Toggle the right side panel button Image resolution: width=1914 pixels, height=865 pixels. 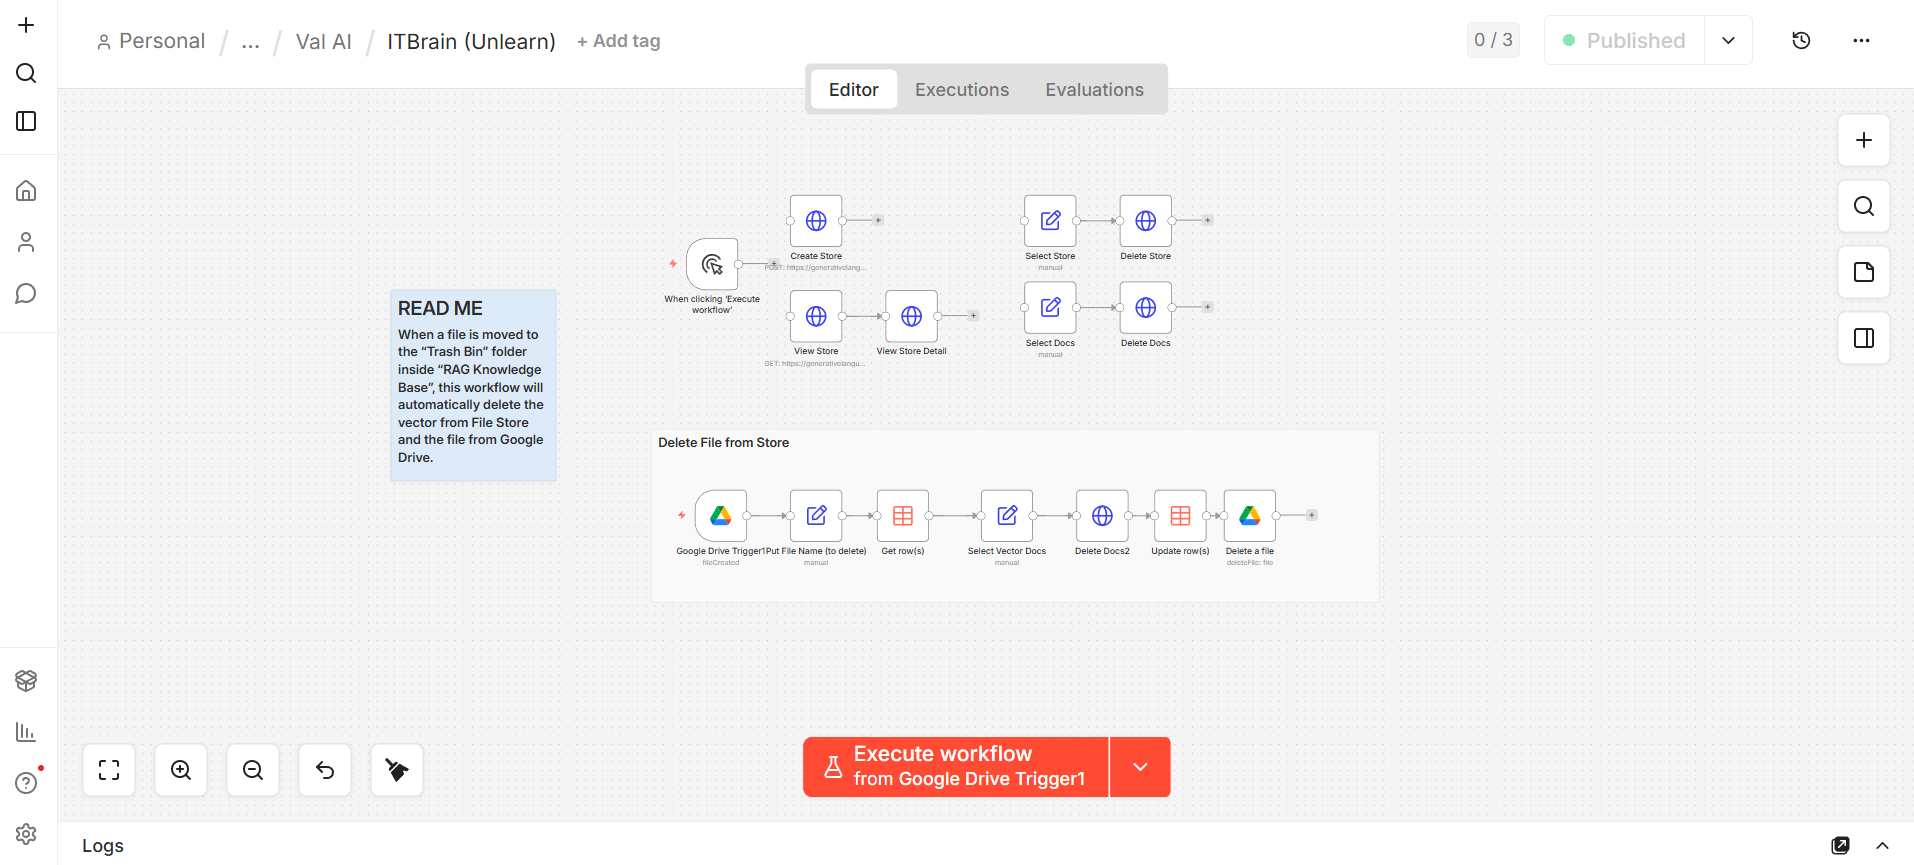1864,338
